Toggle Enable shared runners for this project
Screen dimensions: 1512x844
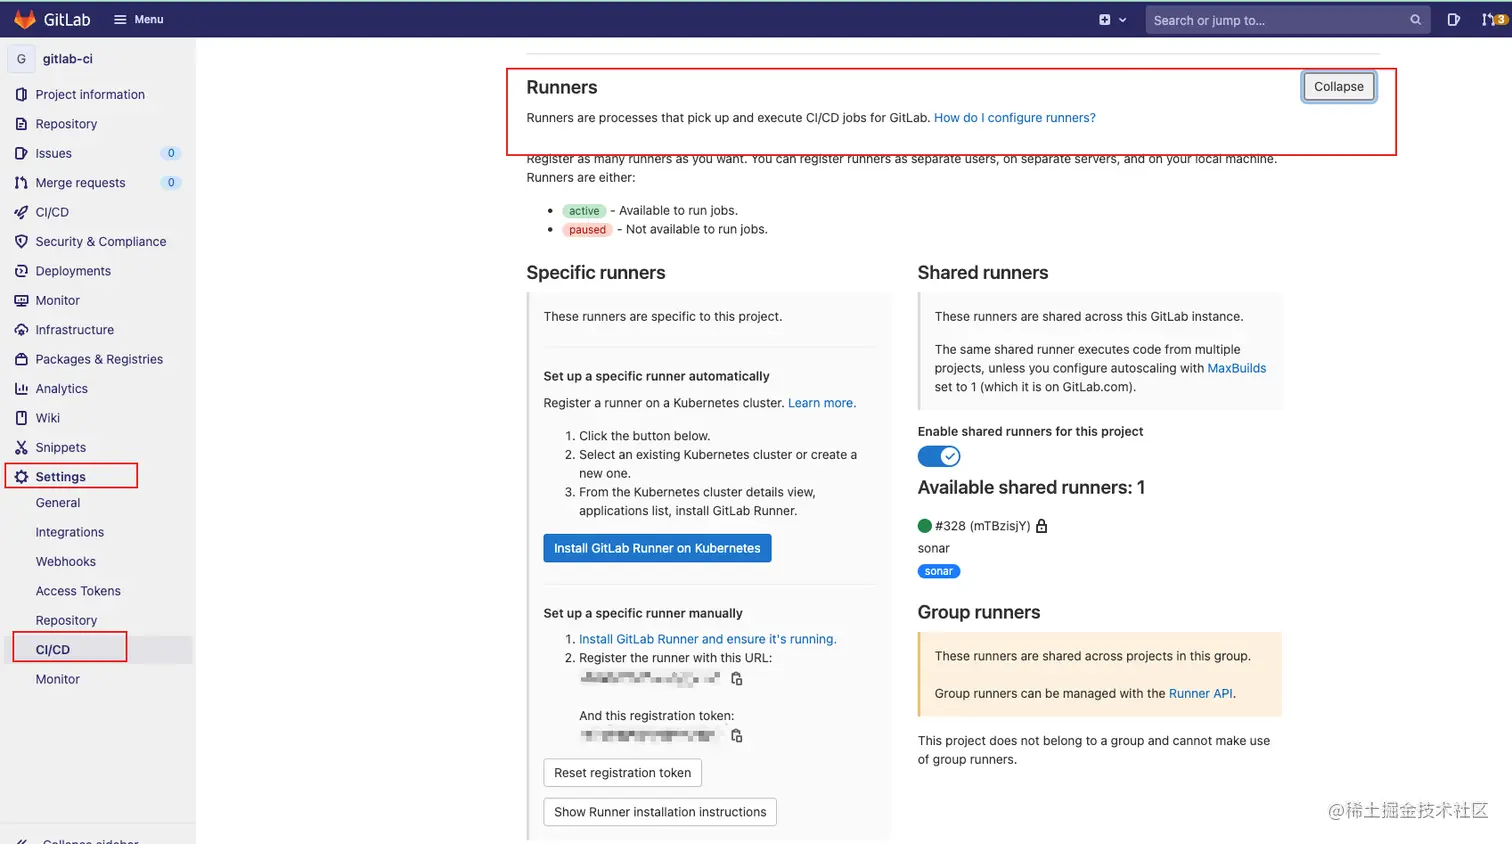click(x=939, y=457)
